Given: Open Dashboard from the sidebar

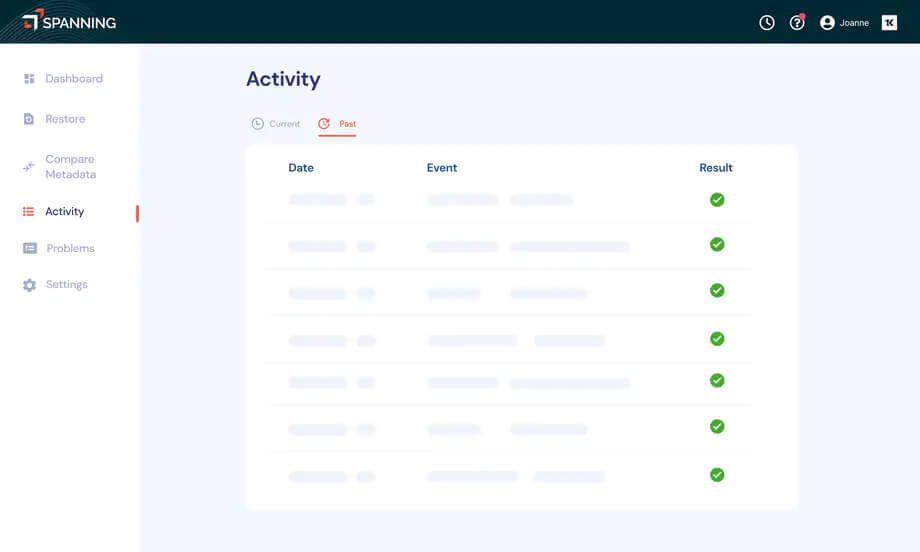Looking at the screenshot, I should tap(74, 79).
